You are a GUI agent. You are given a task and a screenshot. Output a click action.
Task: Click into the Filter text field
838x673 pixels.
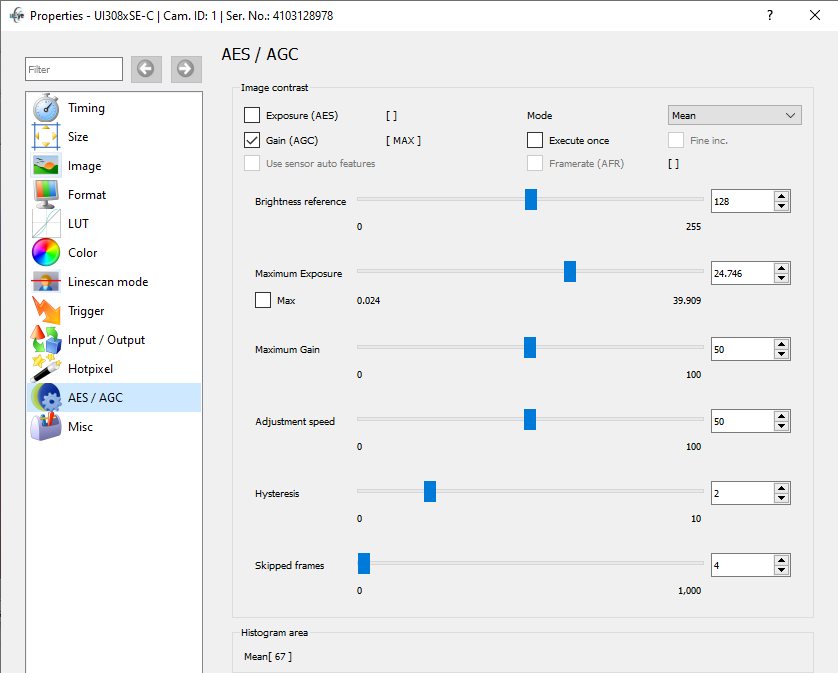(x=74, y=69)
